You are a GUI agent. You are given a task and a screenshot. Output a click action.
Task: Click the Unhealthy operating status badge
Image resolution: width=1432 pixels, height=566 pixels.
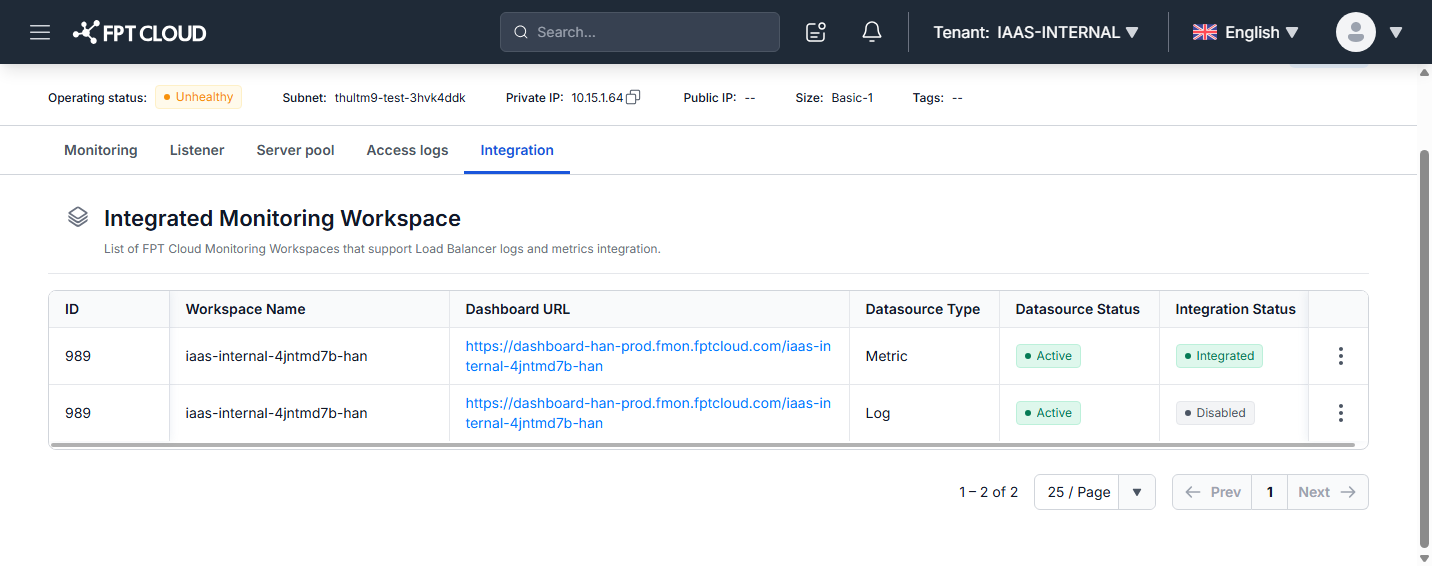pos(198,97)
